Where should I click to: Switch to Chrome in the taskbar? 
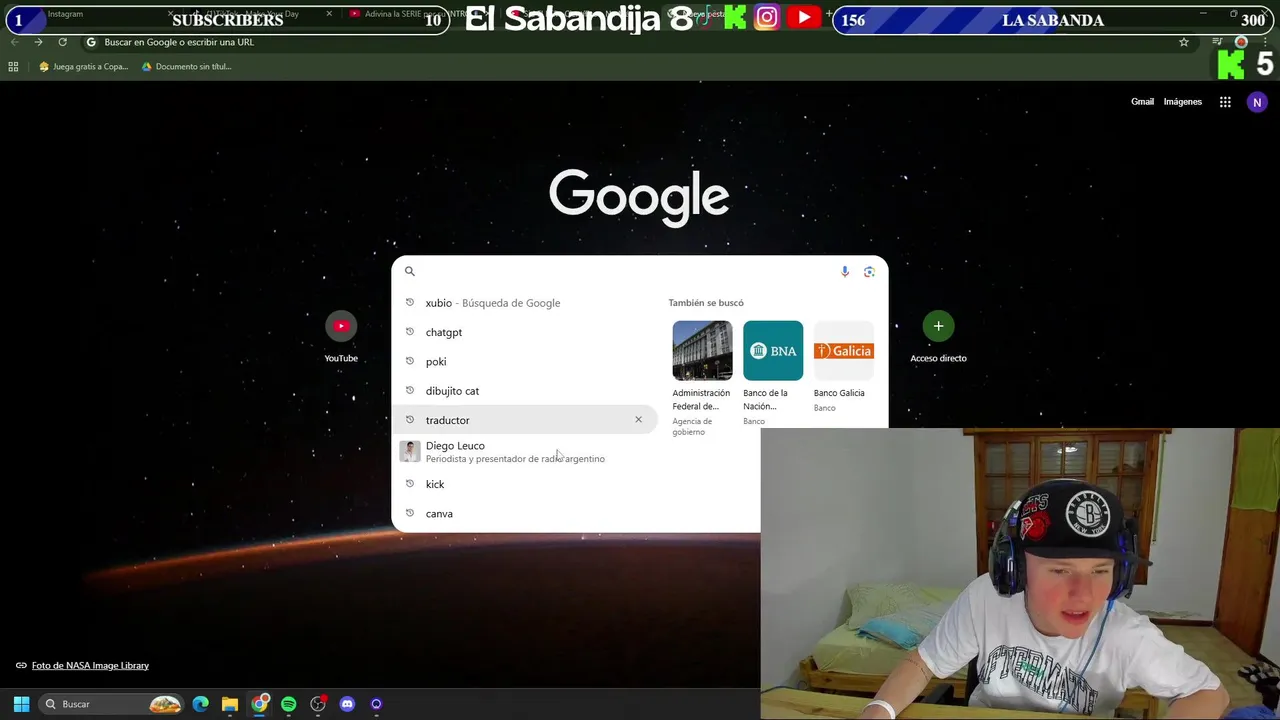click(x=259, y=704)
